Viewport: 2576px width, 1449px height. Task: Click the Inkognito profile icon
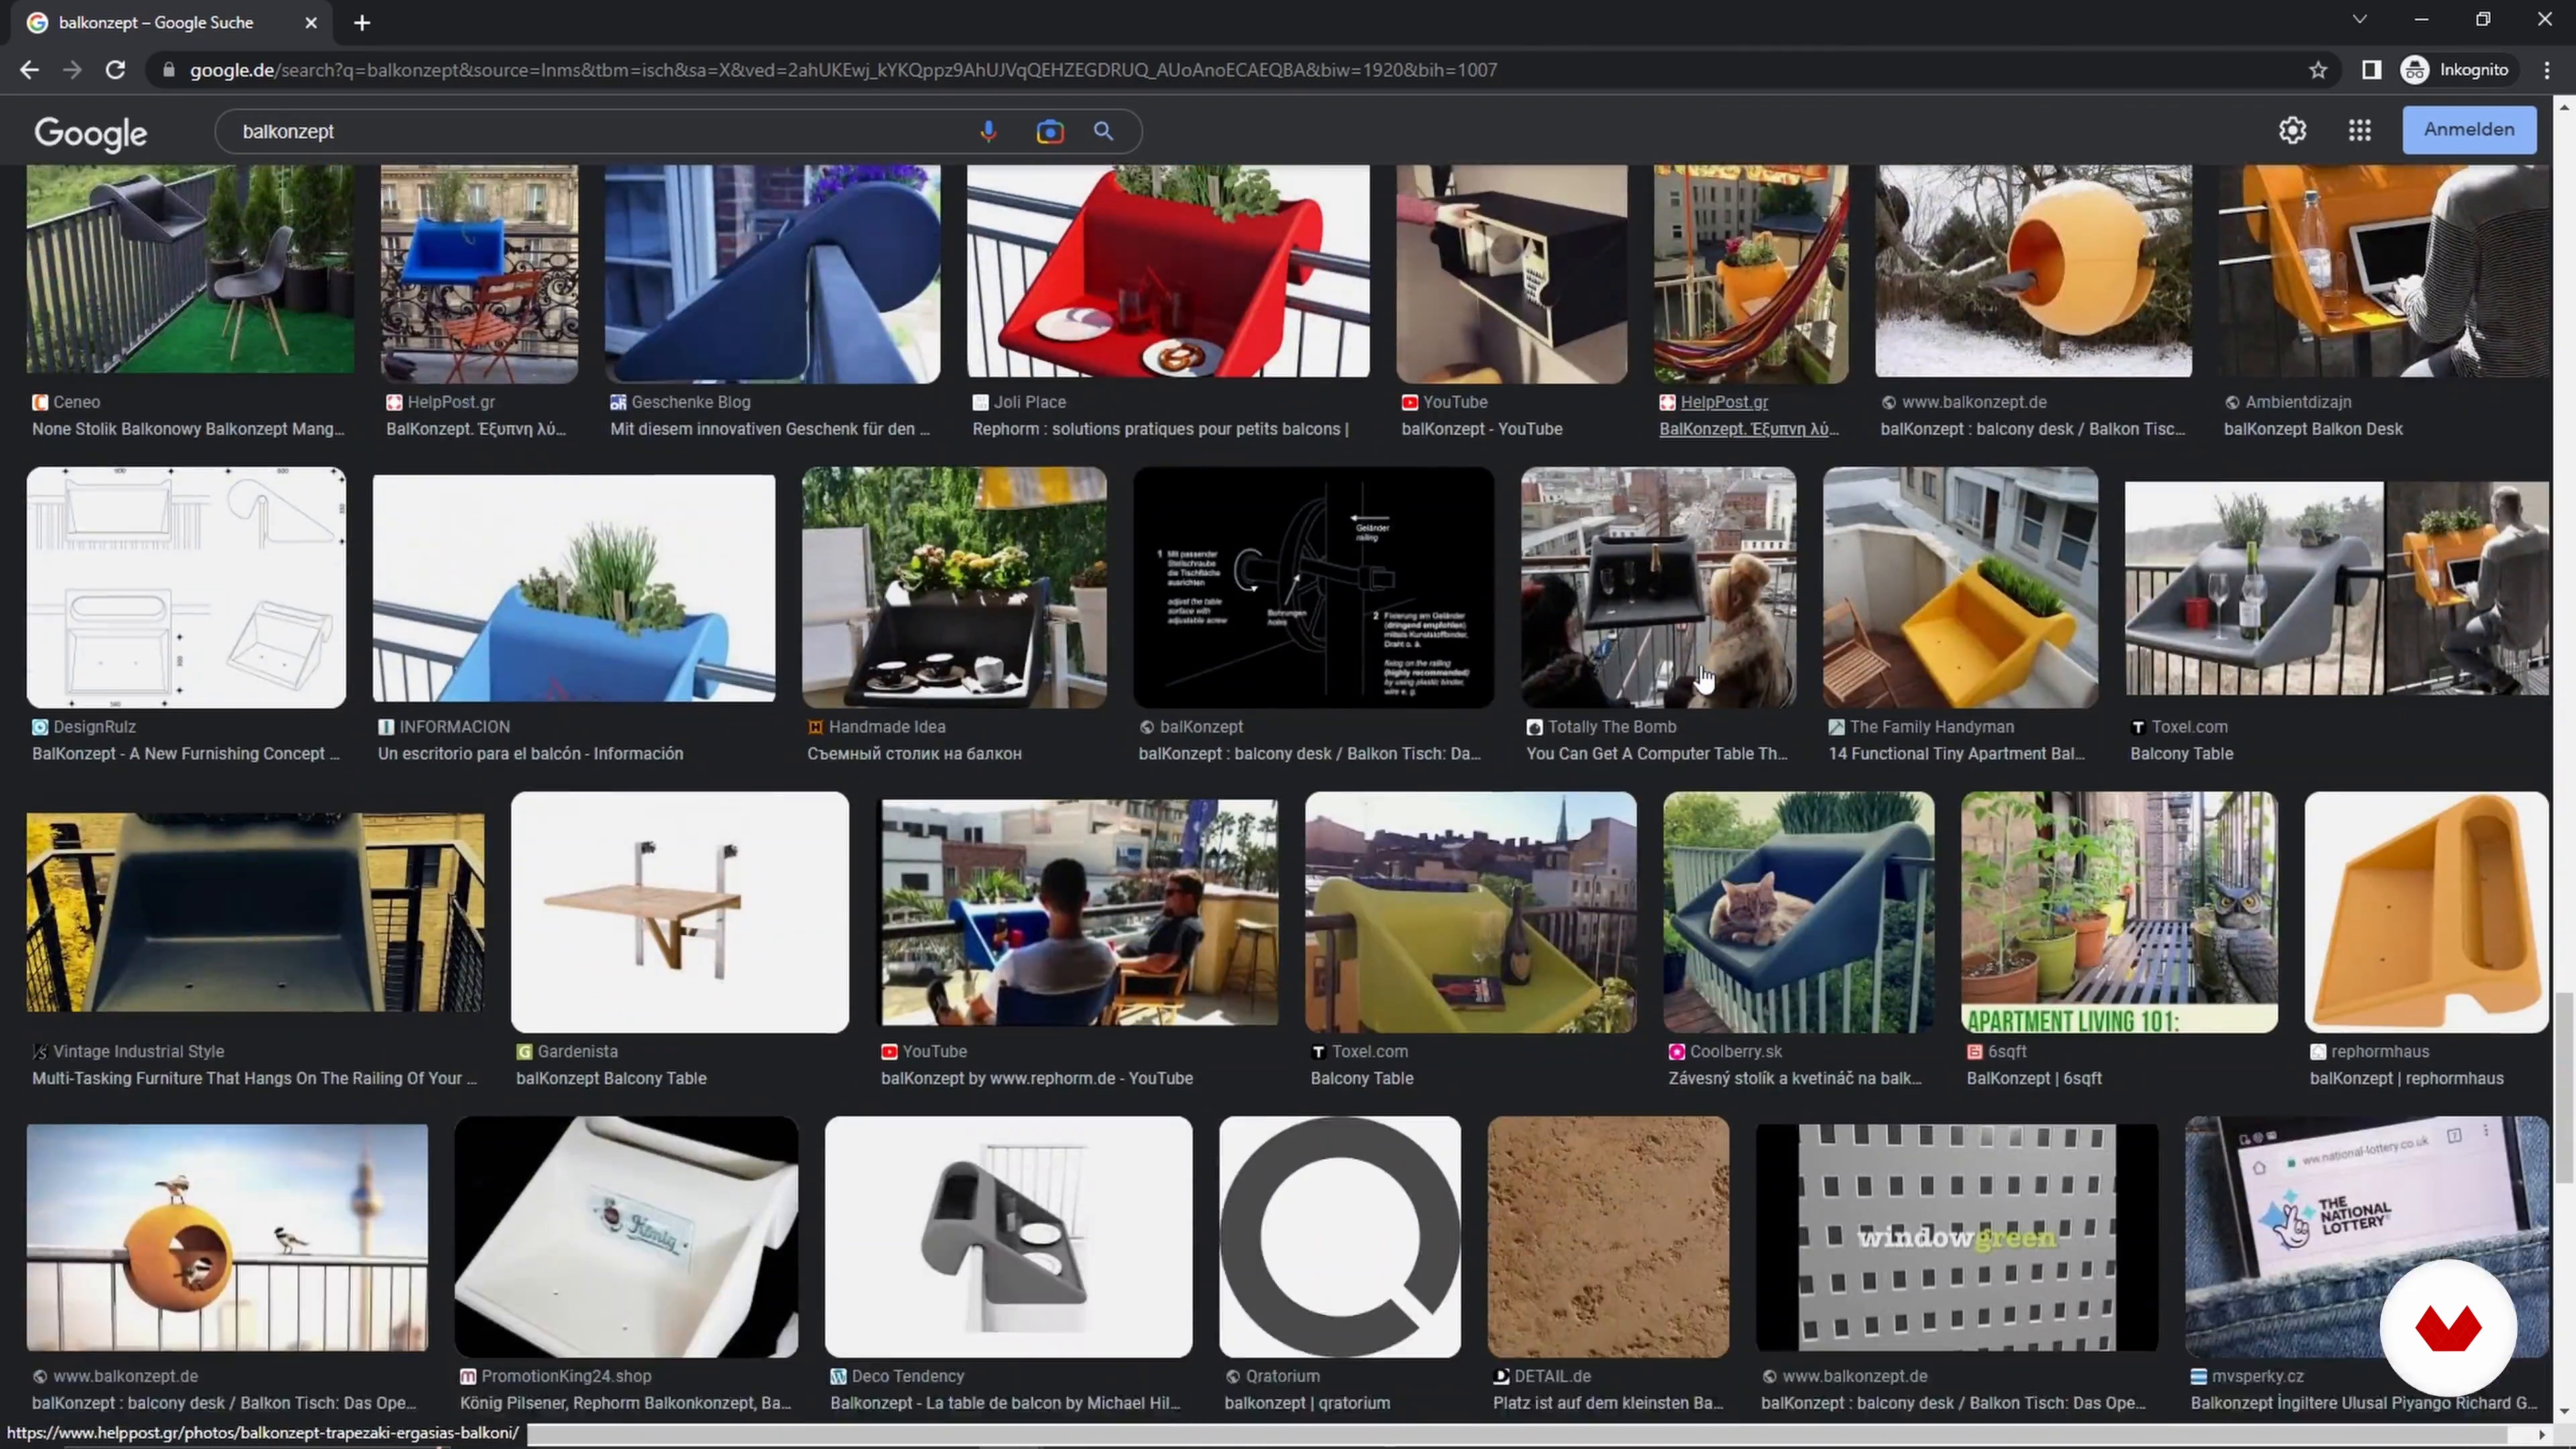point(2415,70)
